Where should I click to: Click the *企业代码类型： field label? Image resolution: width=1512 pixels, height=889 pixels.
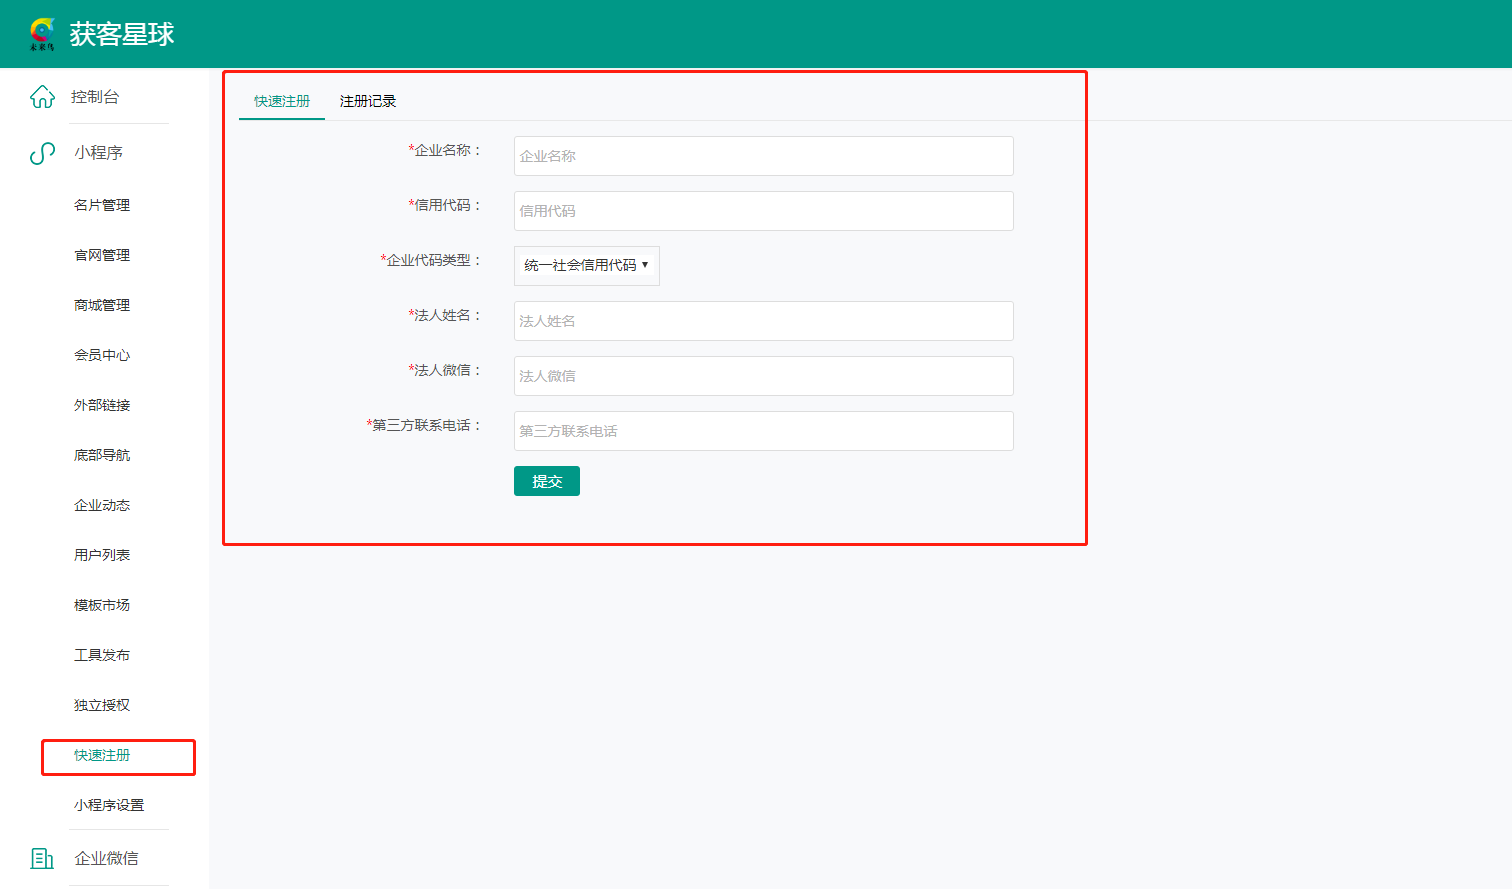(431, 260)
